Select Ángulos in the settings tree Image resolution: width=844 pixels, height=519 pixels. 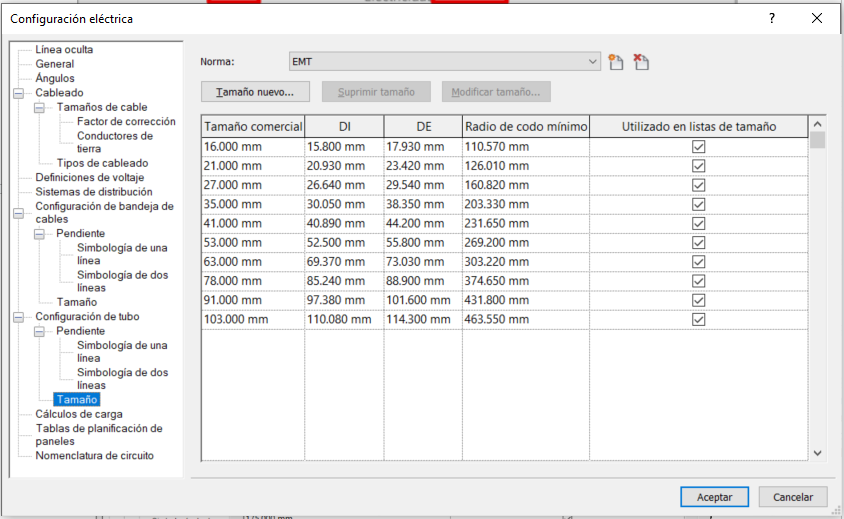(x=55, y=79)
